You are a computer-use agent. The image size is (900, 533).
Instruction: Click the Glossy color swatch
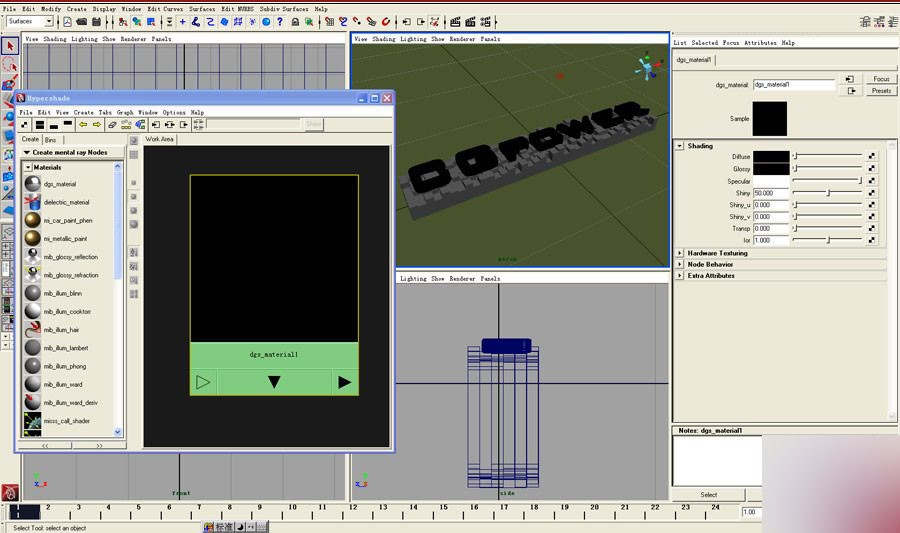coord(771,169)
